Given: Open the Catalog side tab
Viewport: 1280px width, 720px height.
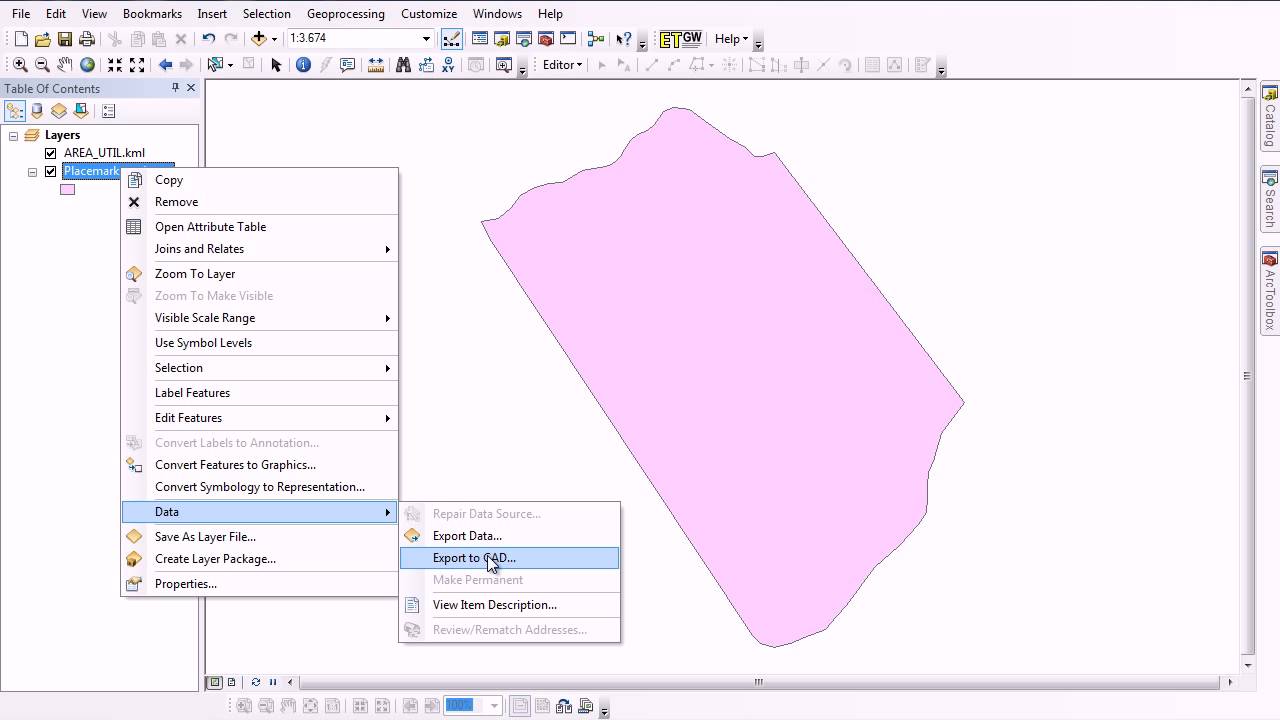Looking at the screenshot, I should coord(1270,116).
